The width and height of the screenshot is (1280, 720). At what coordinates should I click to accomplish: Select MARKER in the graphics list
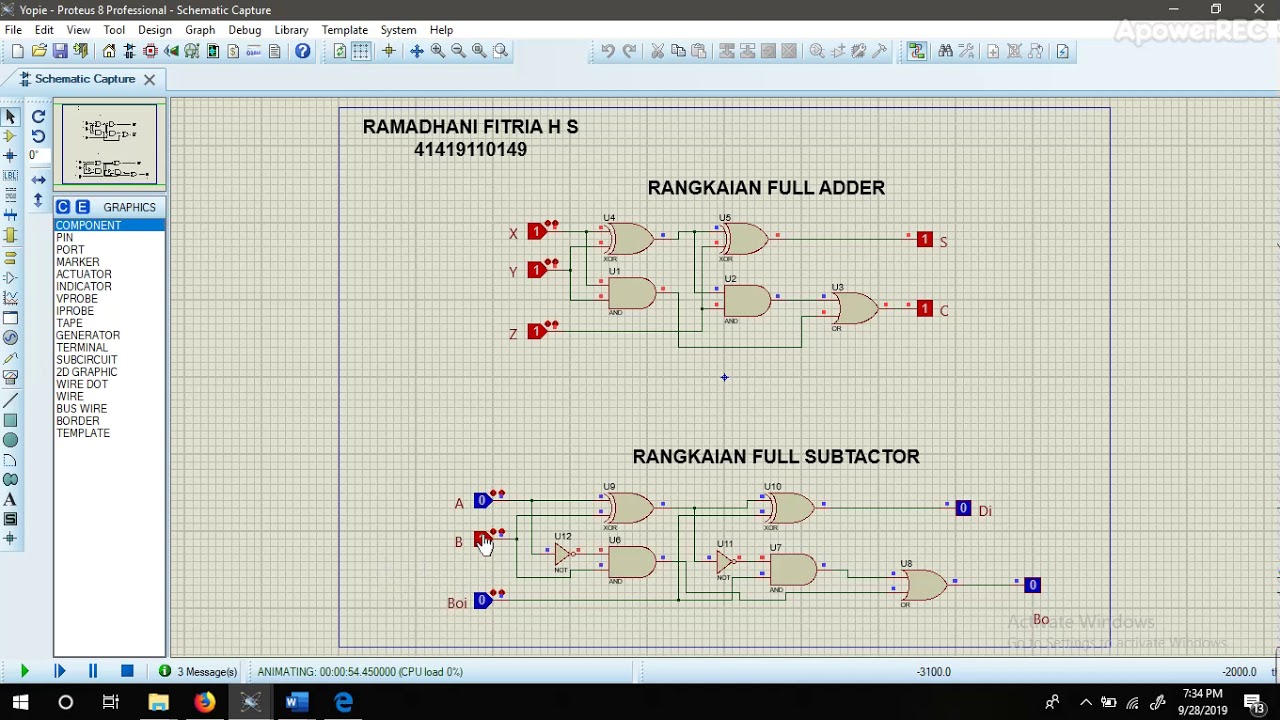(109, 262)
